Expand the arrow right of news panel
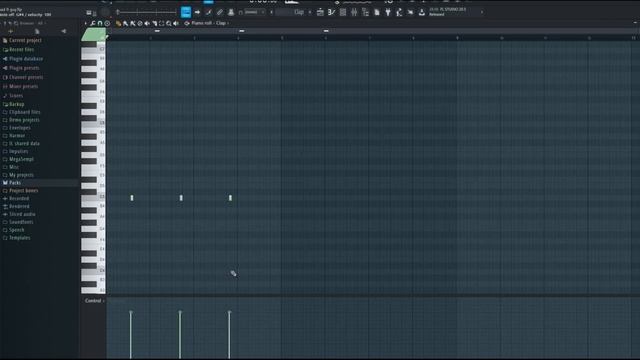 coord(482,12)
